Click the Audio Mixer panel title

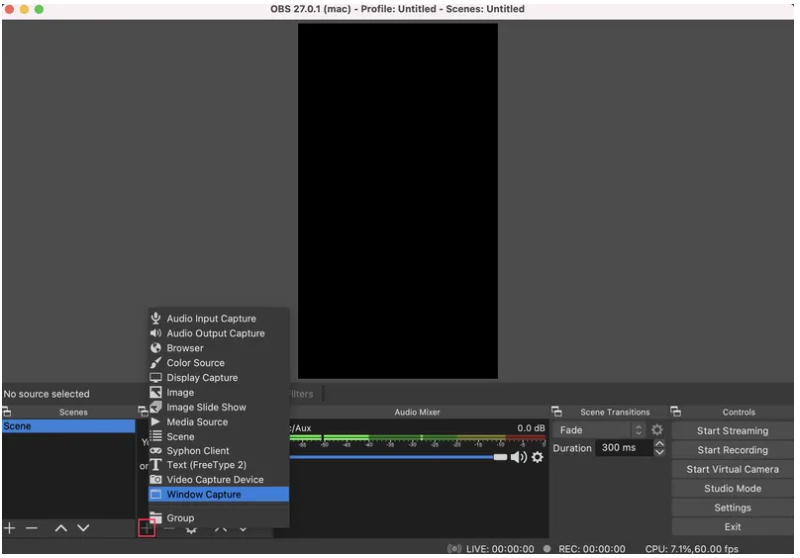417,412
